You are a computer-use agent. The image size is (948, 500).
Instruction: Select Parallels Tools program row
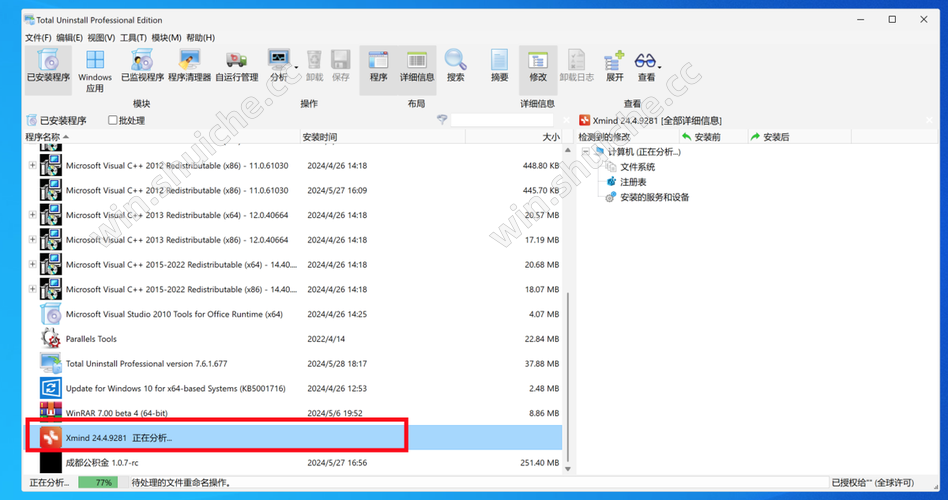293,339
